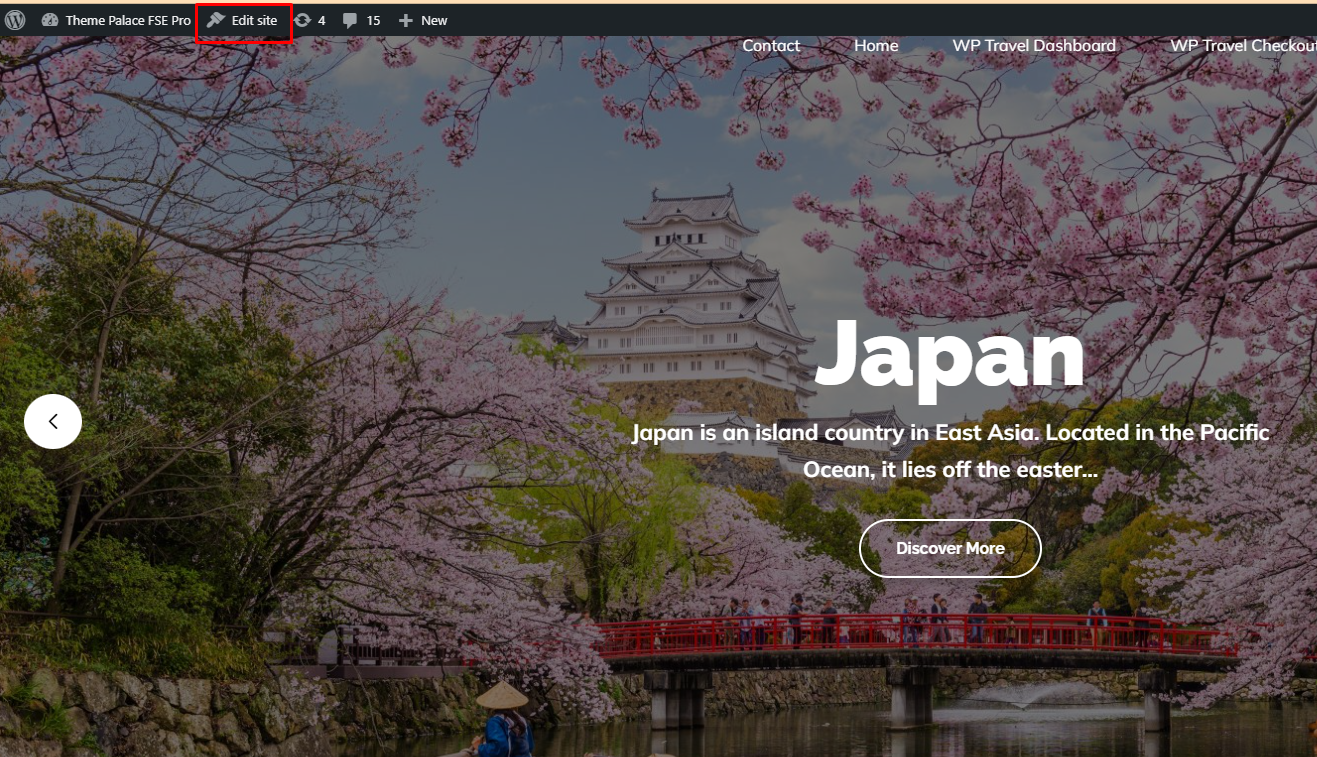Open the WP Travel Dashboard page

pyautogui.click(x=1033, y=46)
